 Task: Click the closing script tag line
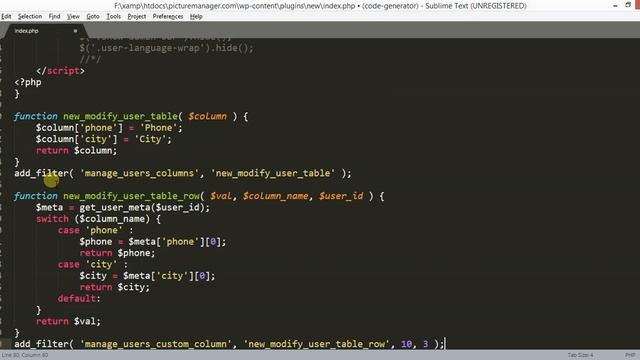(x=60, y=71)
